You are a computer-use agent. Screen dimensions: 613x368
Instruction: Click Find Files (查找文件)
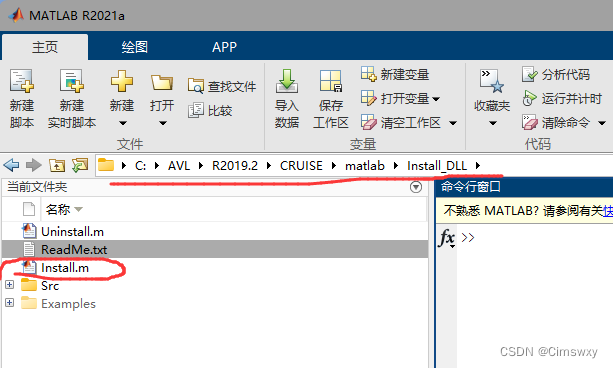coord(222,86)
